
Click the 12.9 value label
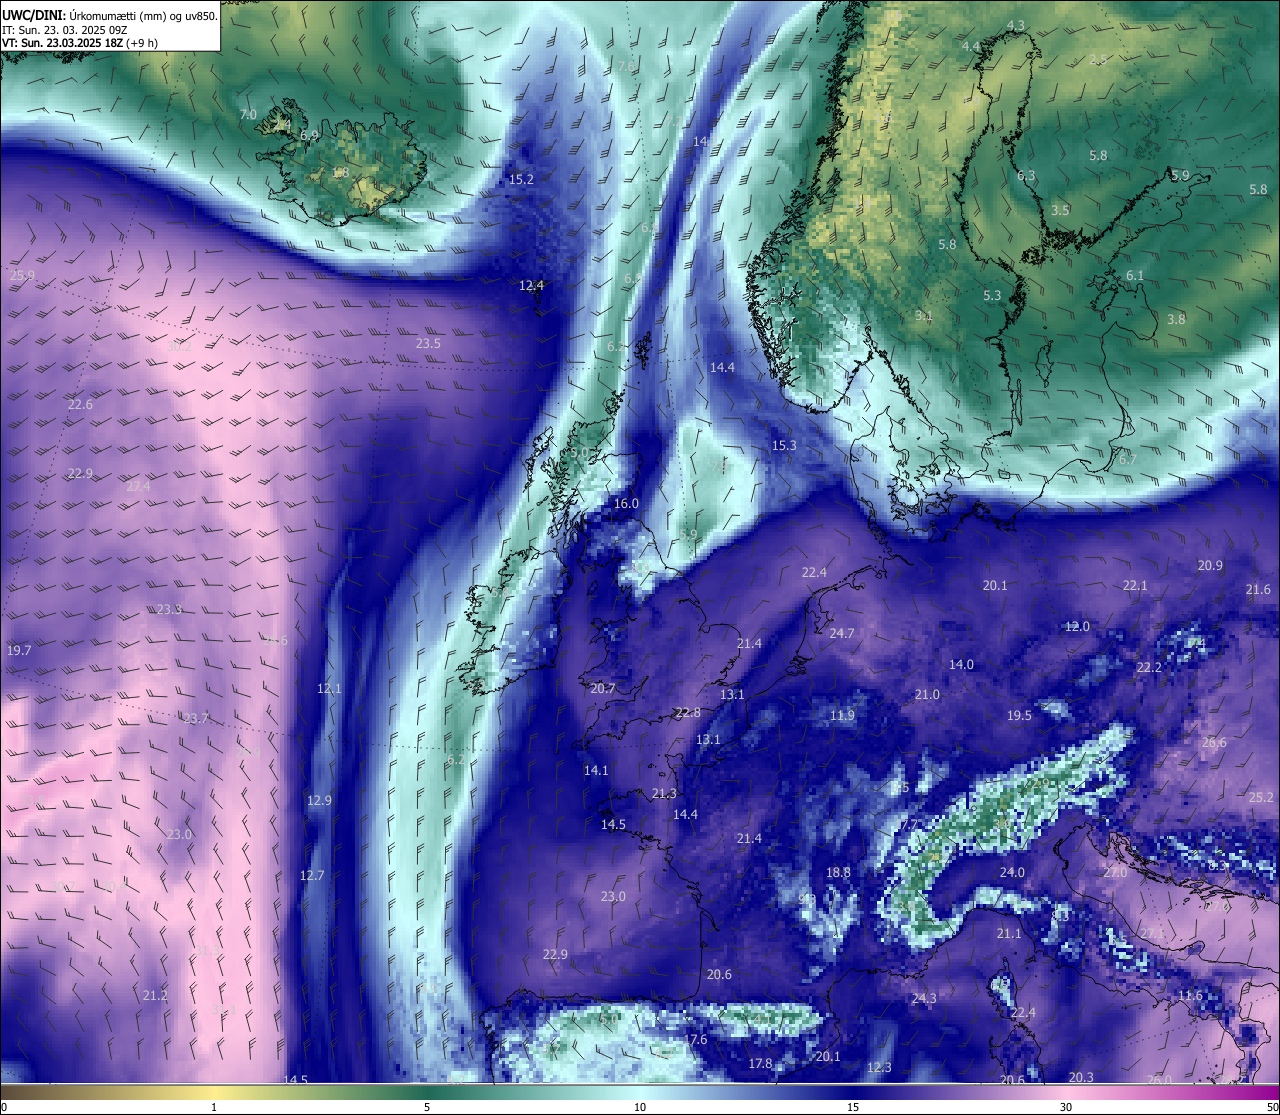[319, 800]
